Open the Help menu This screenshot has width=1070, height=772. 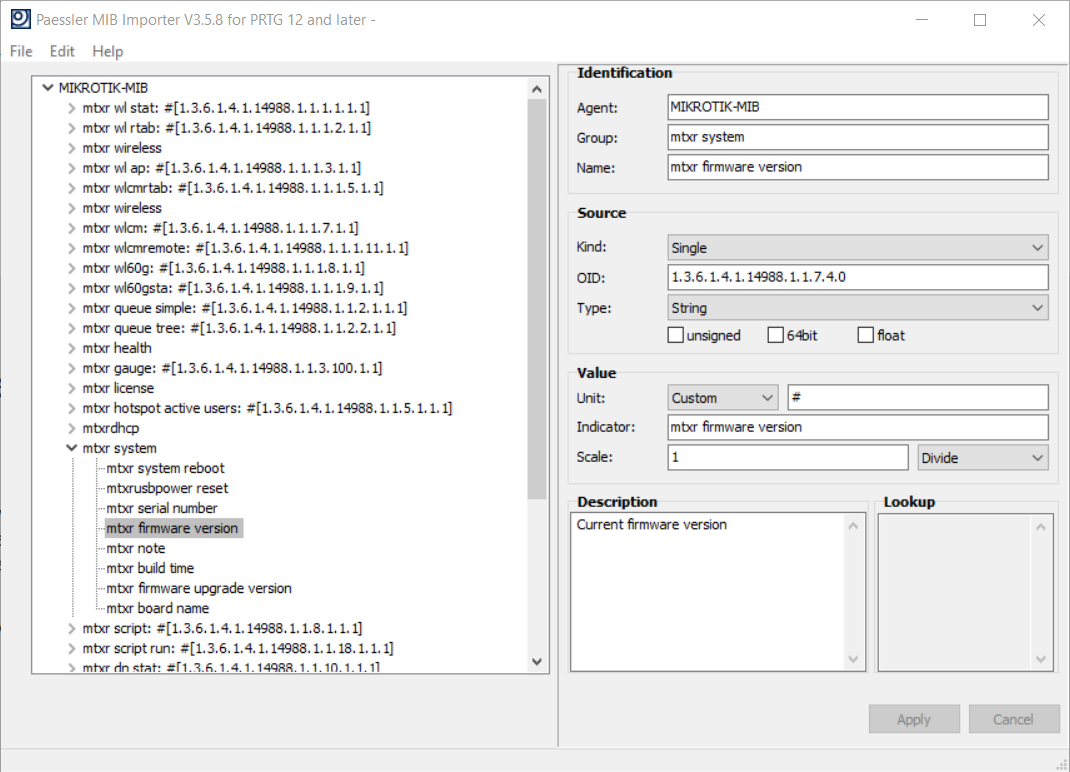pyautogui.click(x=107, y=51)
